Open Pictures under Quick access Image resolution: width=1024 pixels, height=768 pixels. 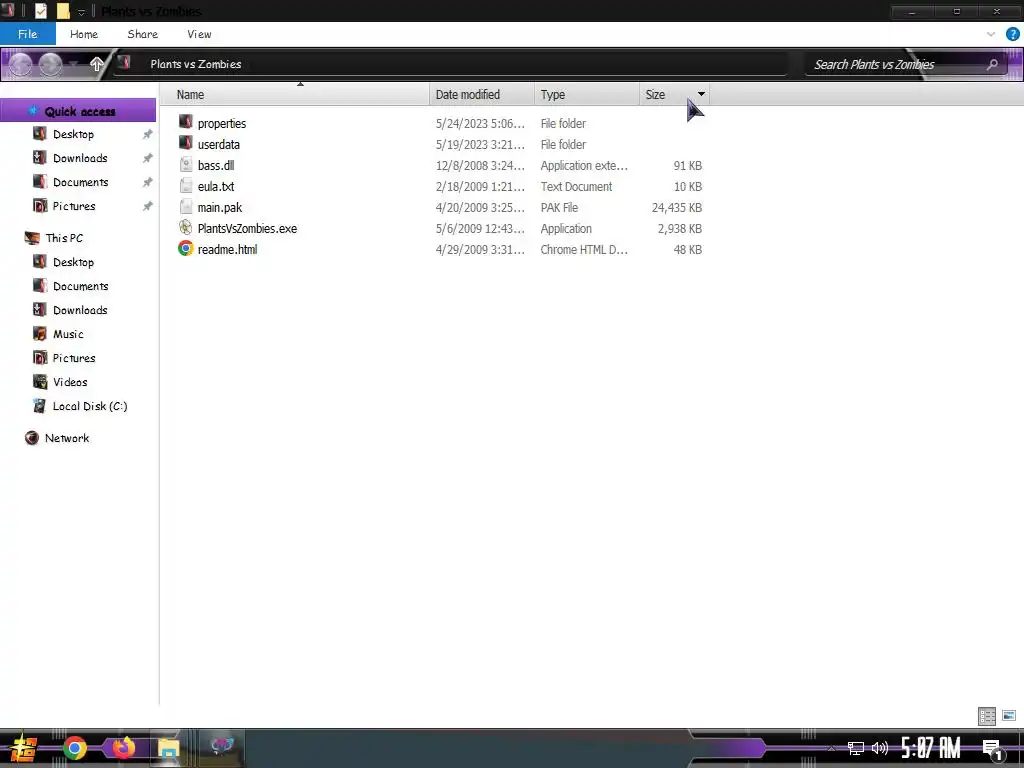[x=74, y=206]
